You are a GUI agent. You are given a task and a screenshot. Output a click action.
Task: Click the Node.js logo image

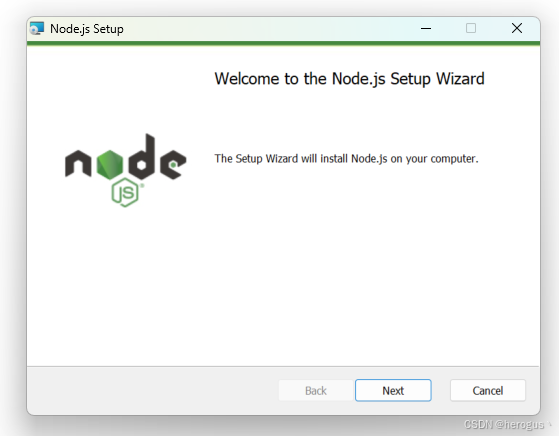click(x=125, y=170)
